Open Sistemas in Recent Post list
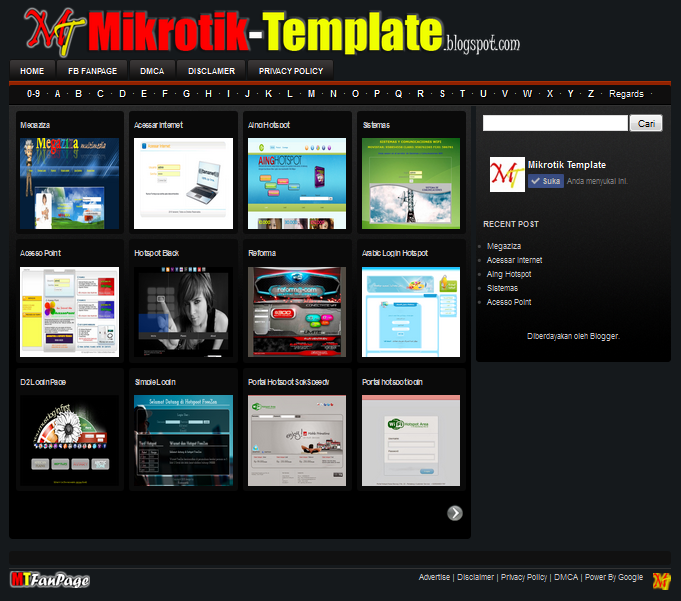The height and width of the screenshot is (601, 681). coord(502,288)
